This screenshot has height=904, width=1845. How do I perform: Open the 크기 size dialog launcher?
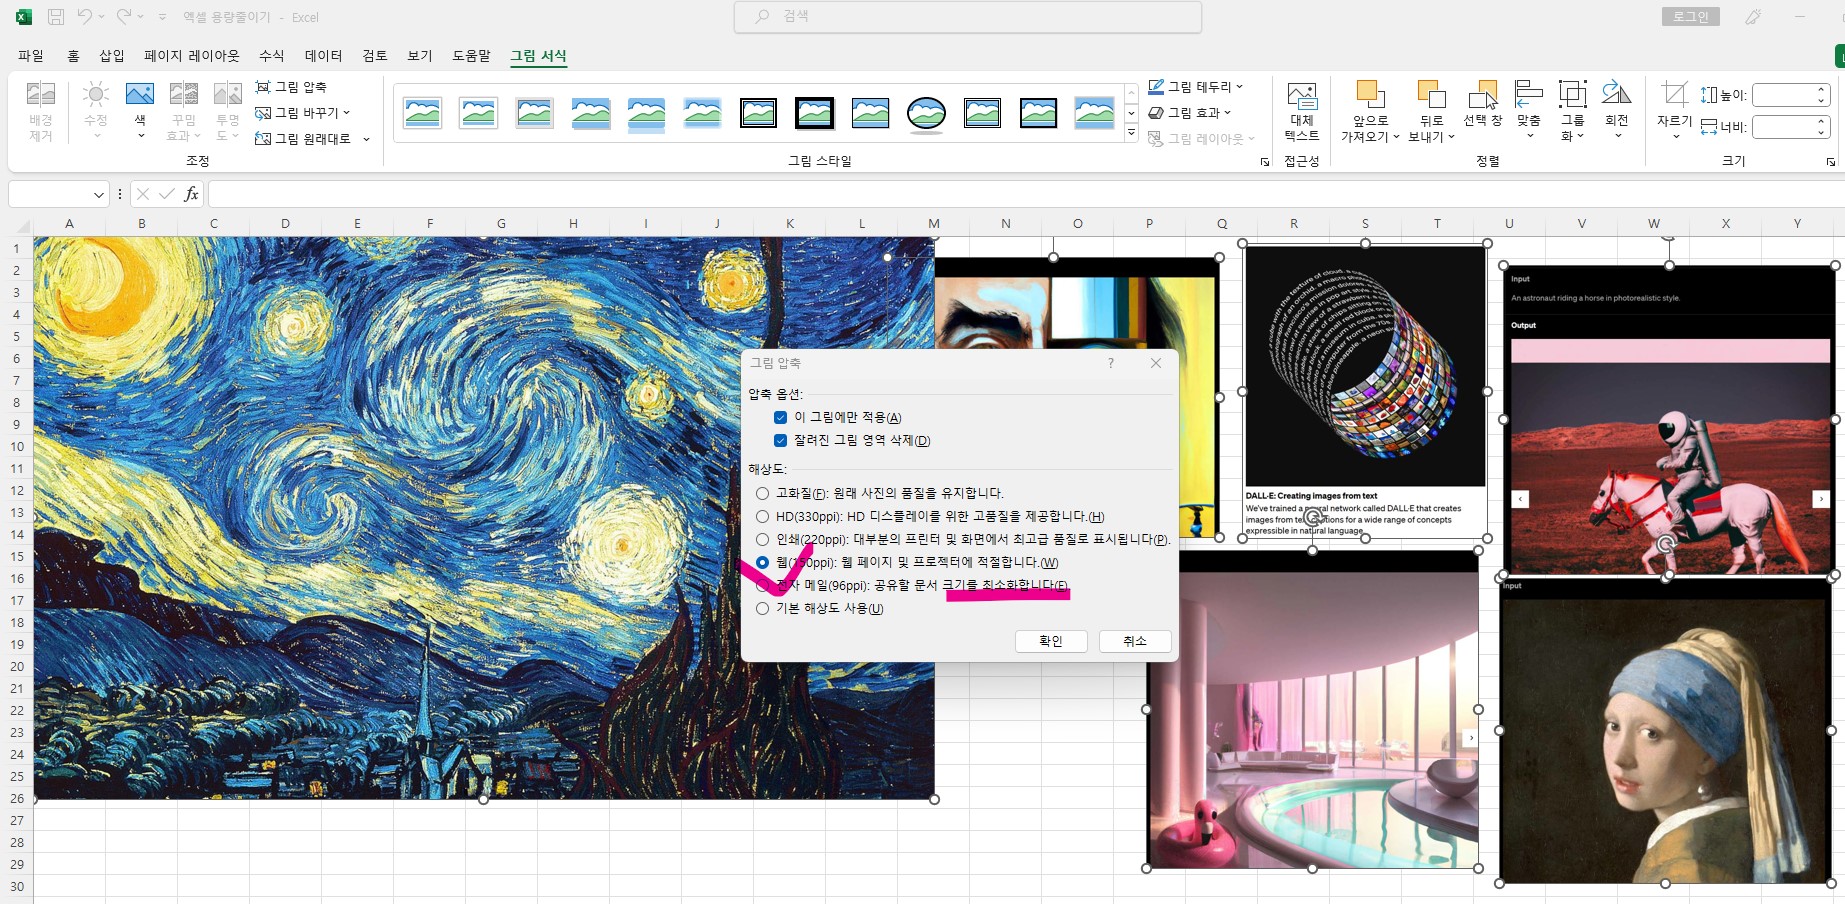pyautogui.click(x=1831, y=161)
